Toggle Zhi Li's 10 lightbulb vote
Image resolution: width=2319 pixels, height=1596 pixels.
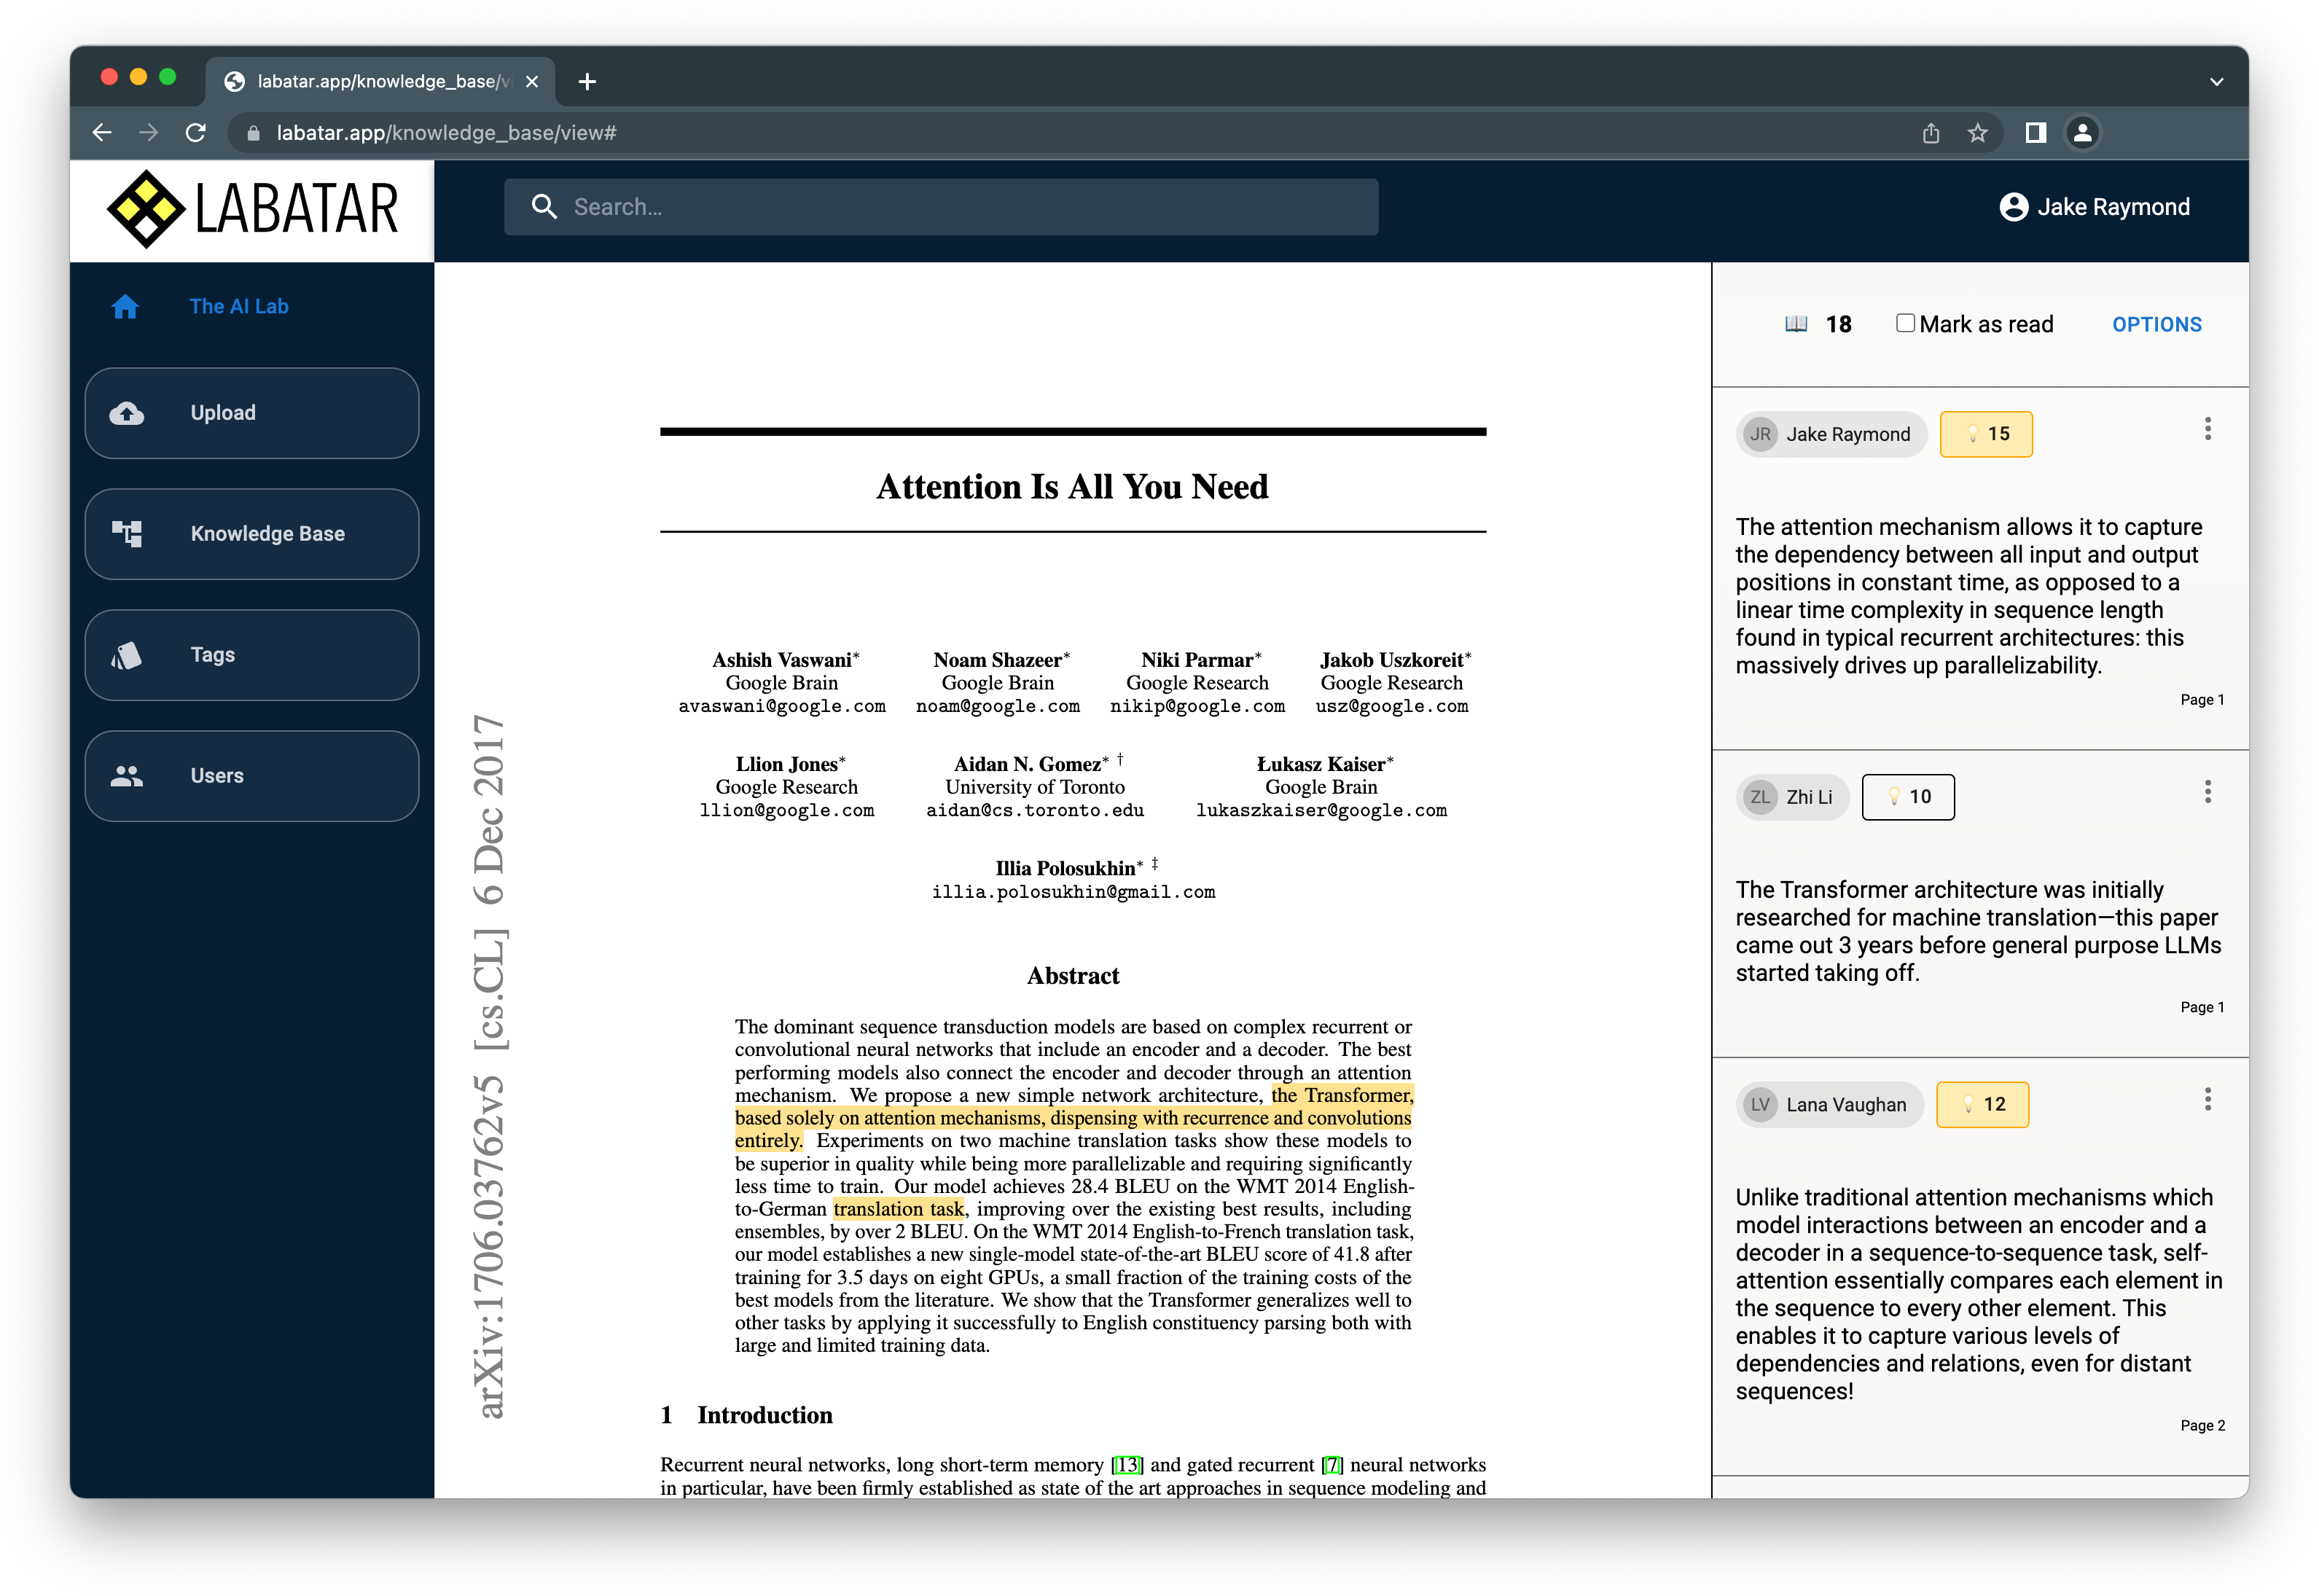point(1908,797)
